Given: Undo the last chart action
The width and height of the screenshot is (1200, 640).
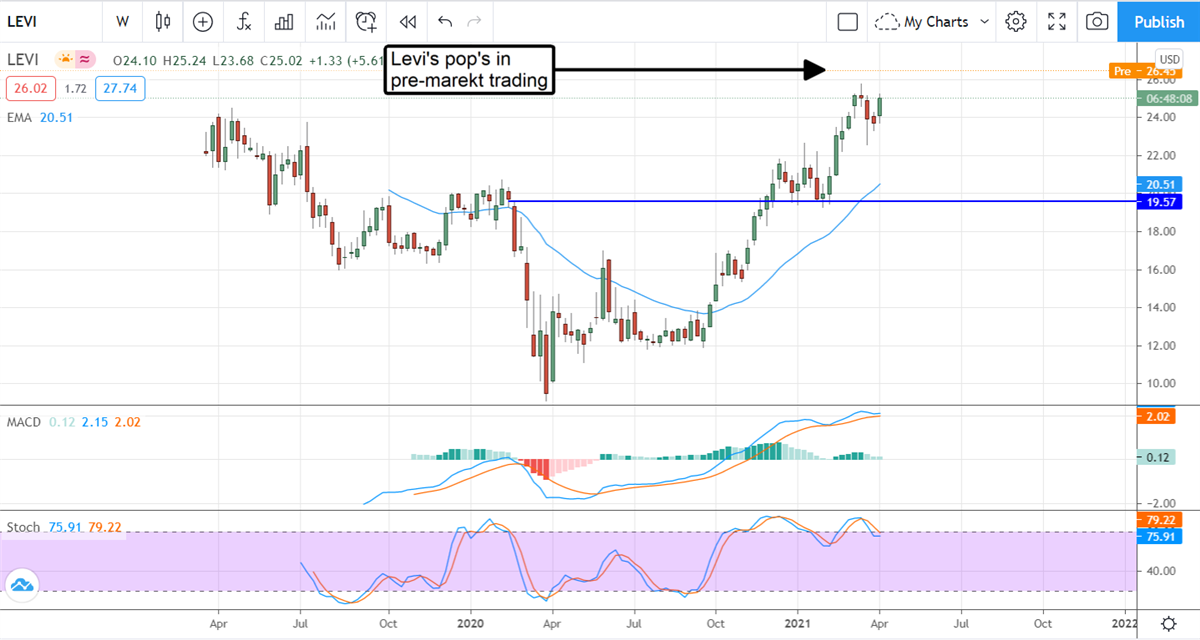Looking at the screenshot, I should (x=445, y=21).
